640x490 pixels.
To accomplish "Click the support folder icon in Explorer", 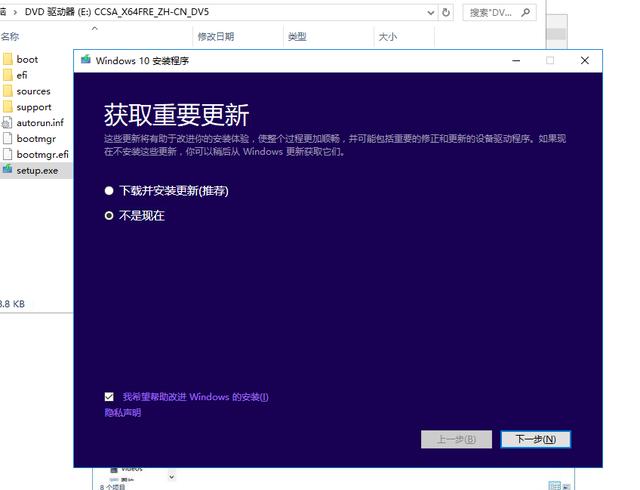I will (x=8, y=107).
